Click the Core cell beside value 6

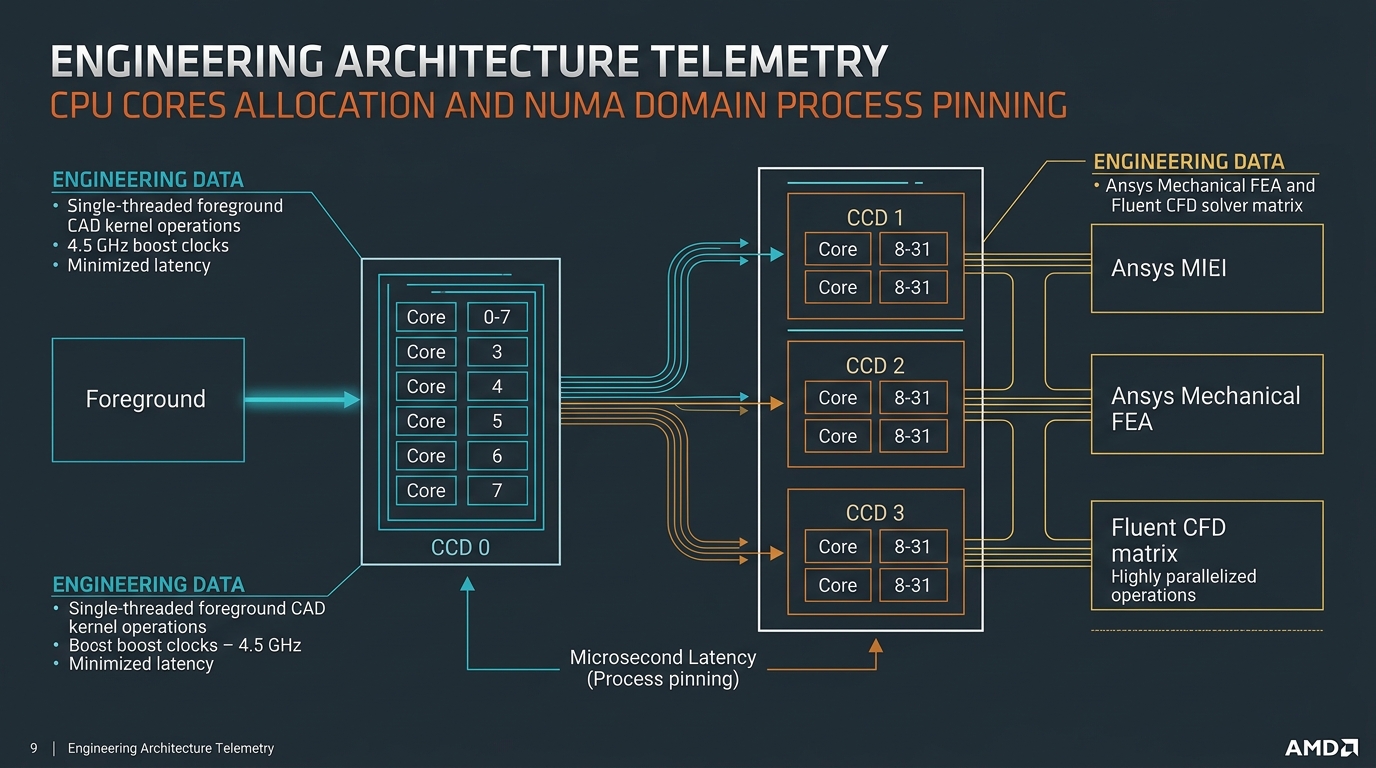point(426,455)
